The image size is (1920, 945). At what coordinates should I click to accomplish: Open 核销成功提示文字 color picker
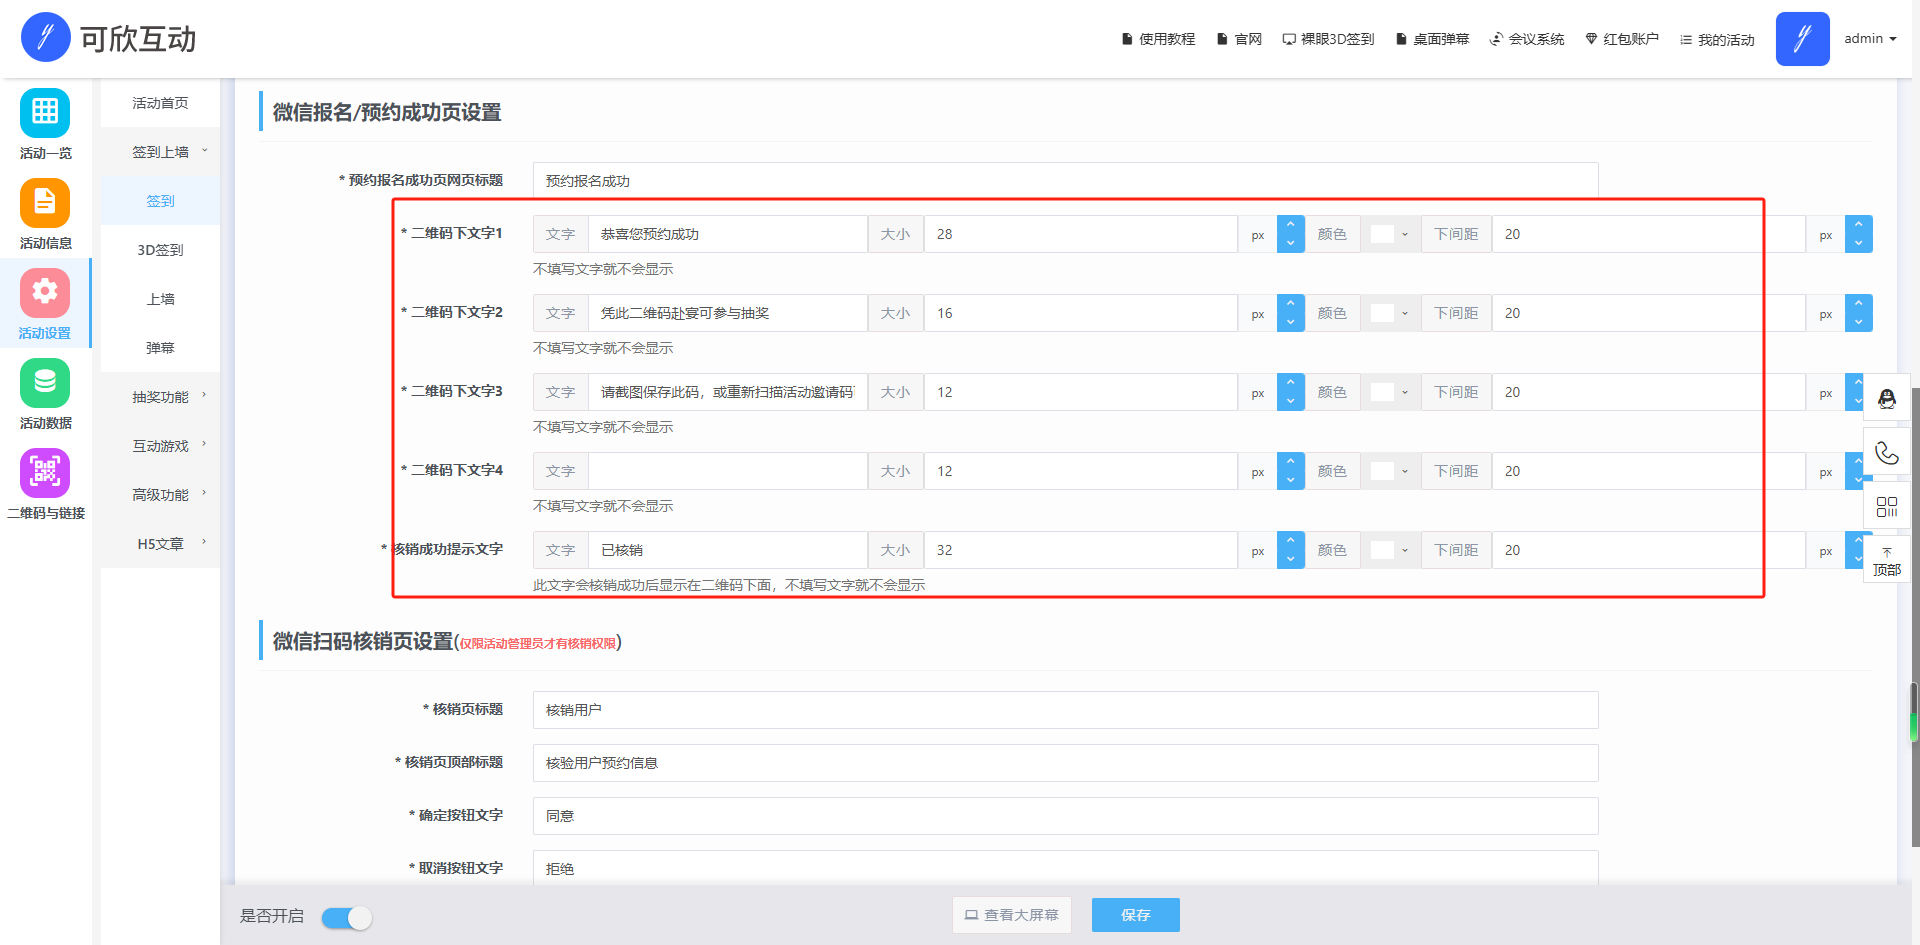[x=1390, y=550]
